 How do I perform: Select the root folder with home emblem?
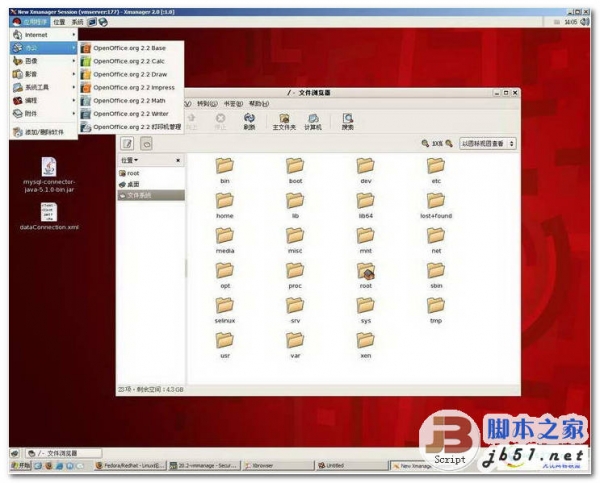pos(365,275)
